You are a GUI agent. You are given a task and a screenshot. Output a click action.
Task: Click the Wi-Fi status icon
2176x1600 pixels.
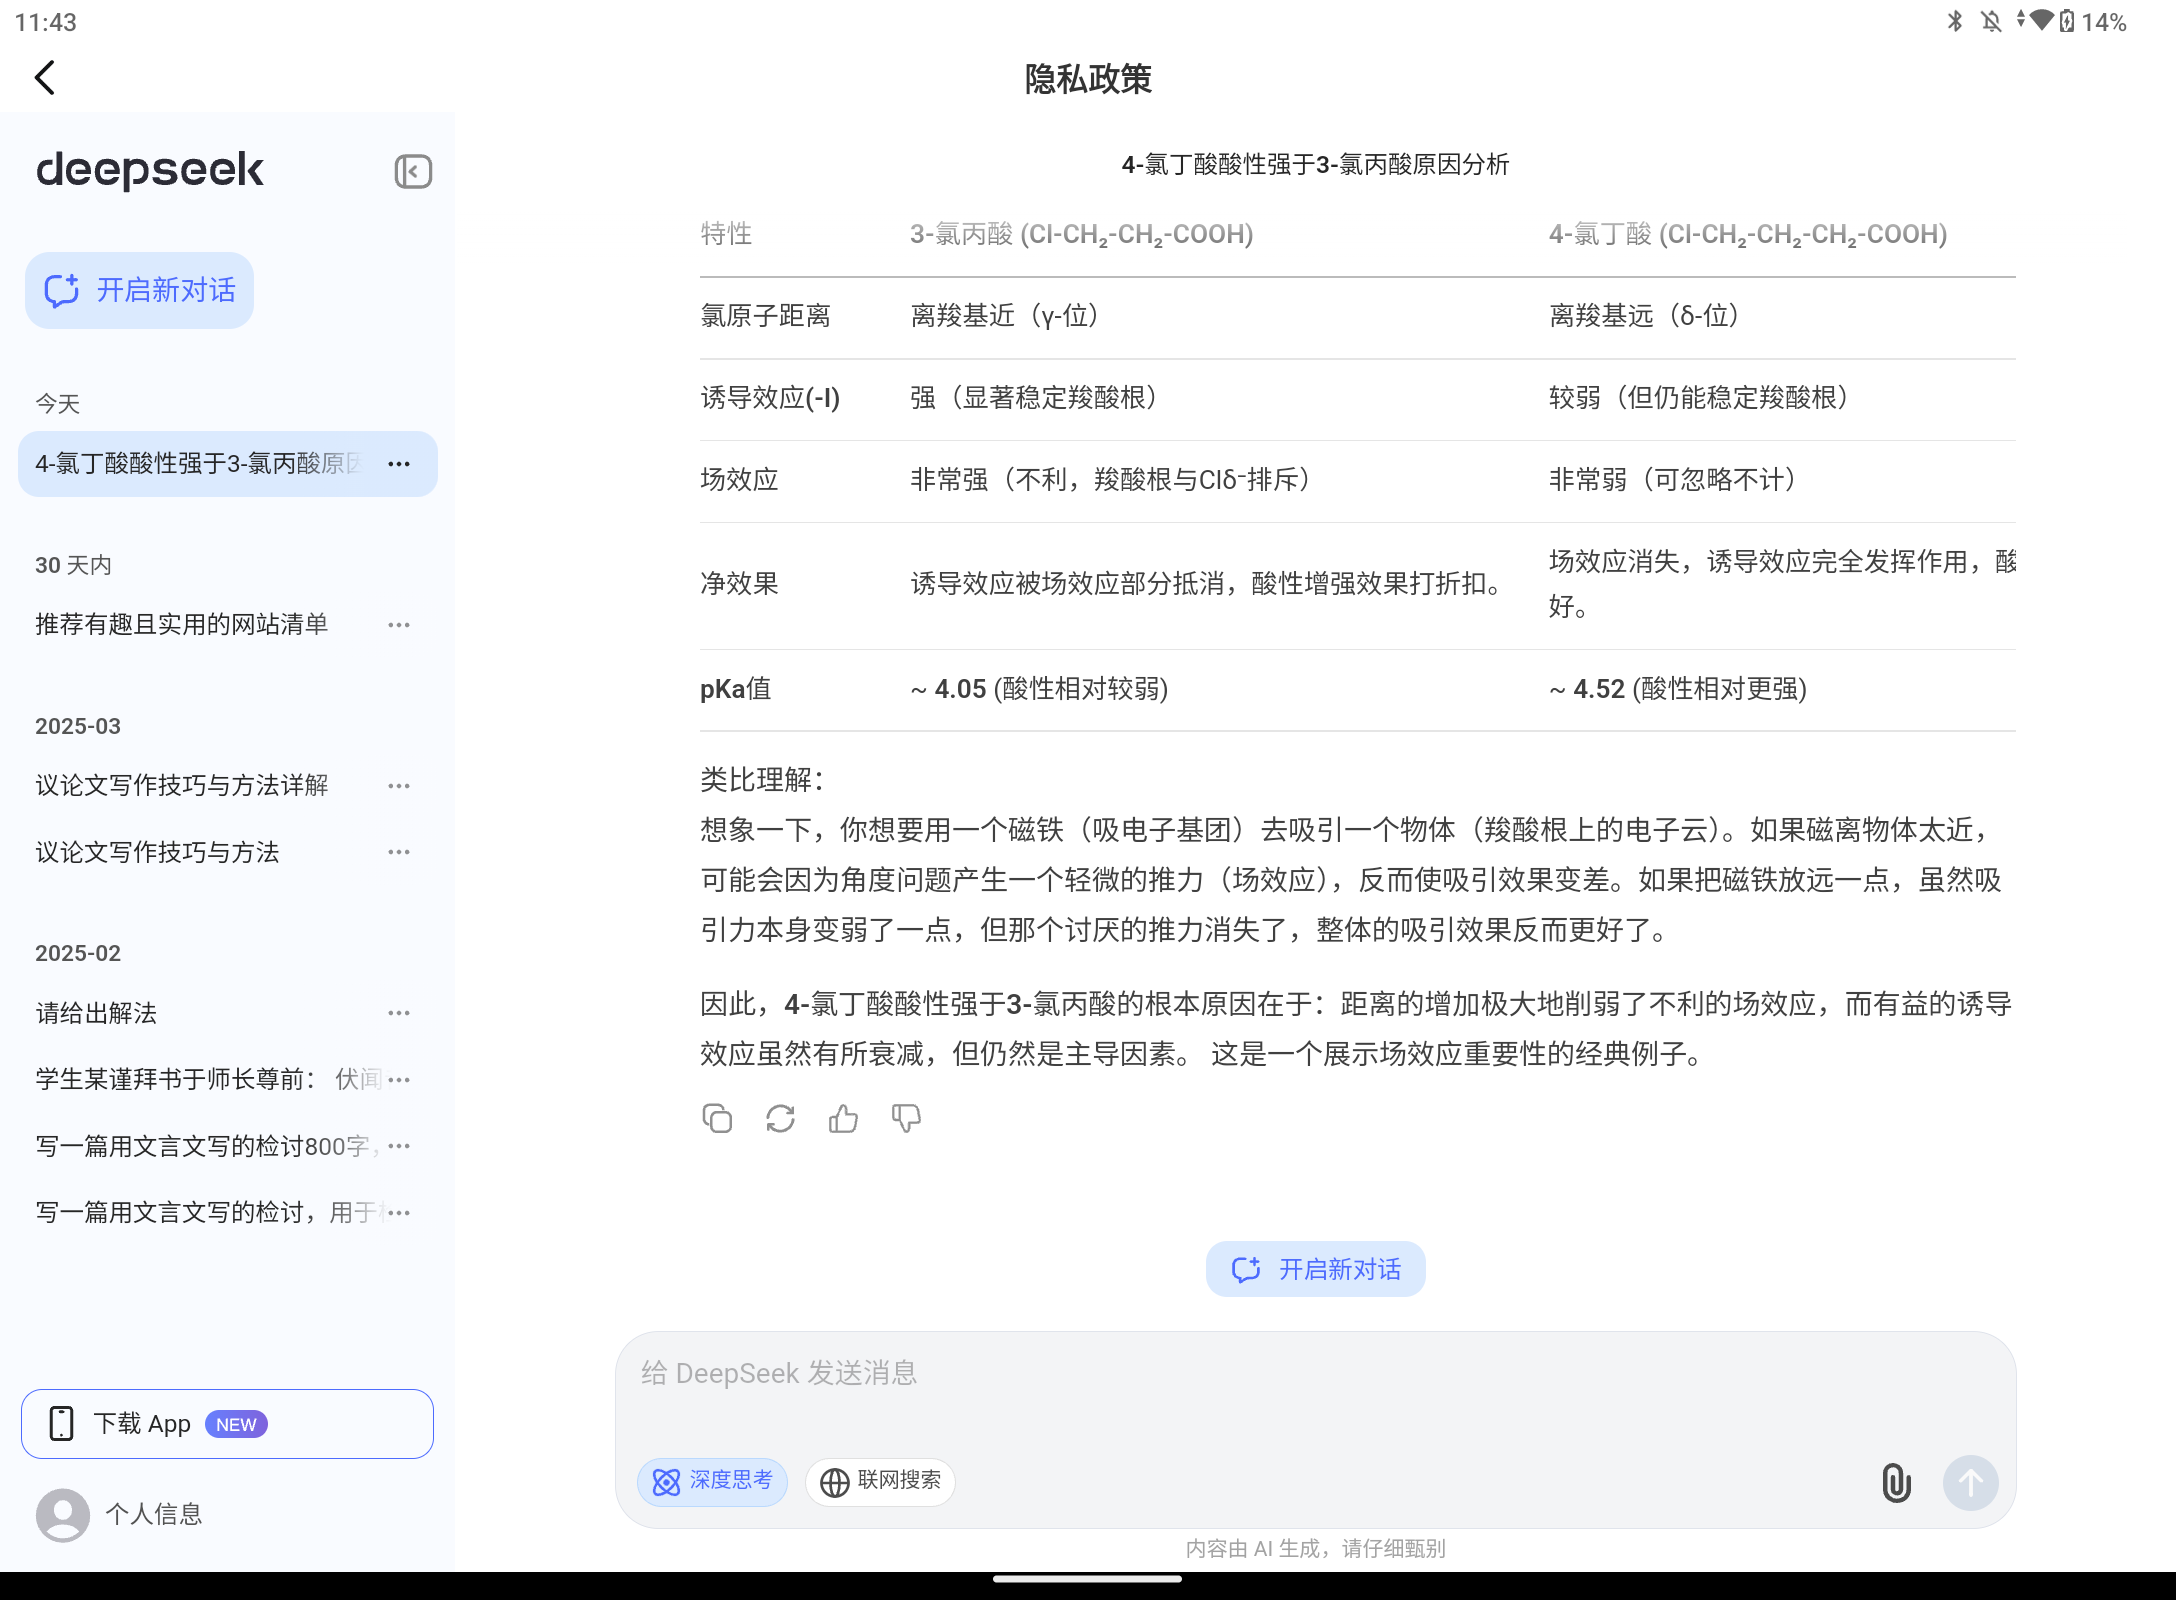click(x=2040, y=20)
